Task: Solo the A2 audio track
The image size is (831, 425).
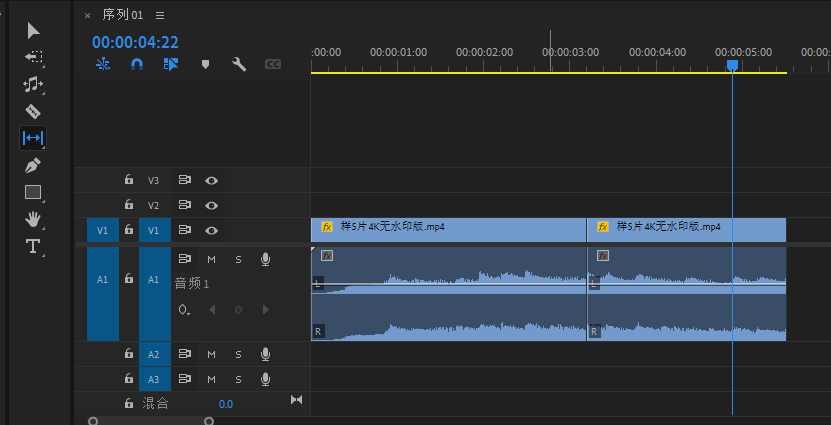Action: coord(238,354)
